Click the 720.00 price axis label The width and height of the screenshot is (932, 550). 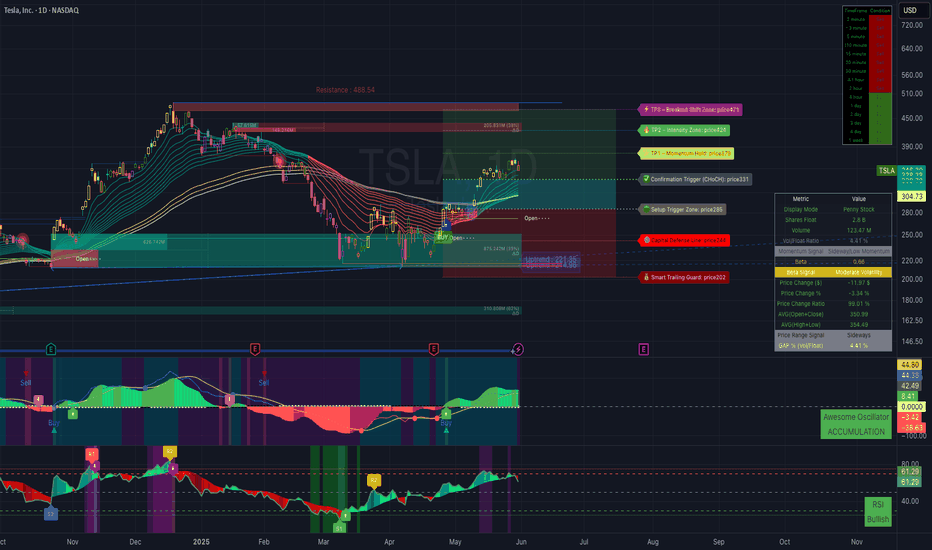tap(911, 26)
